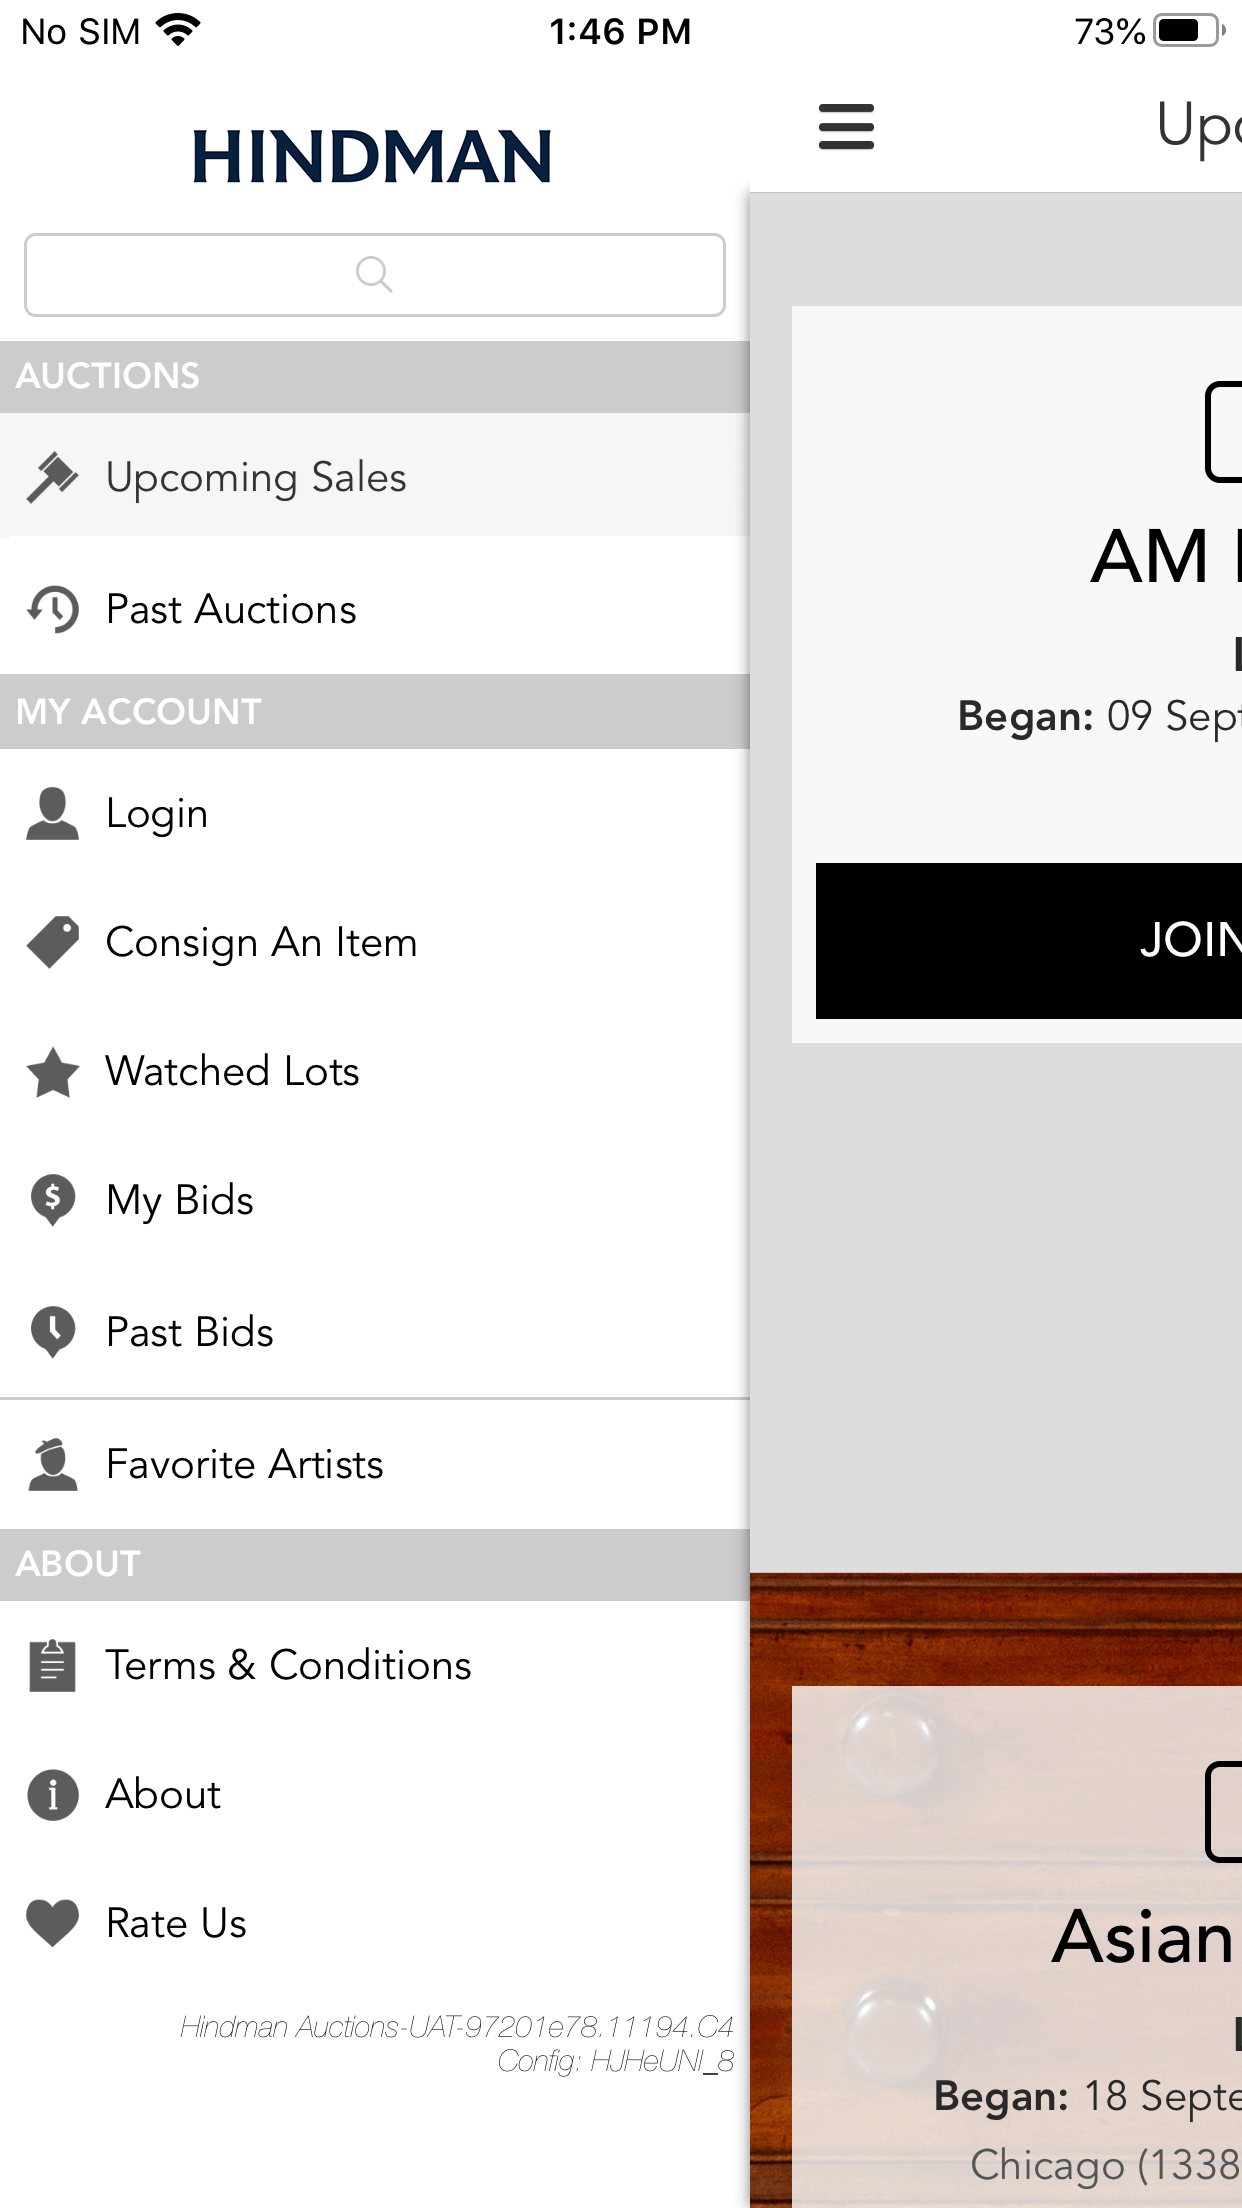Tap the history clock icon for Past Auctions

[52, 609]
